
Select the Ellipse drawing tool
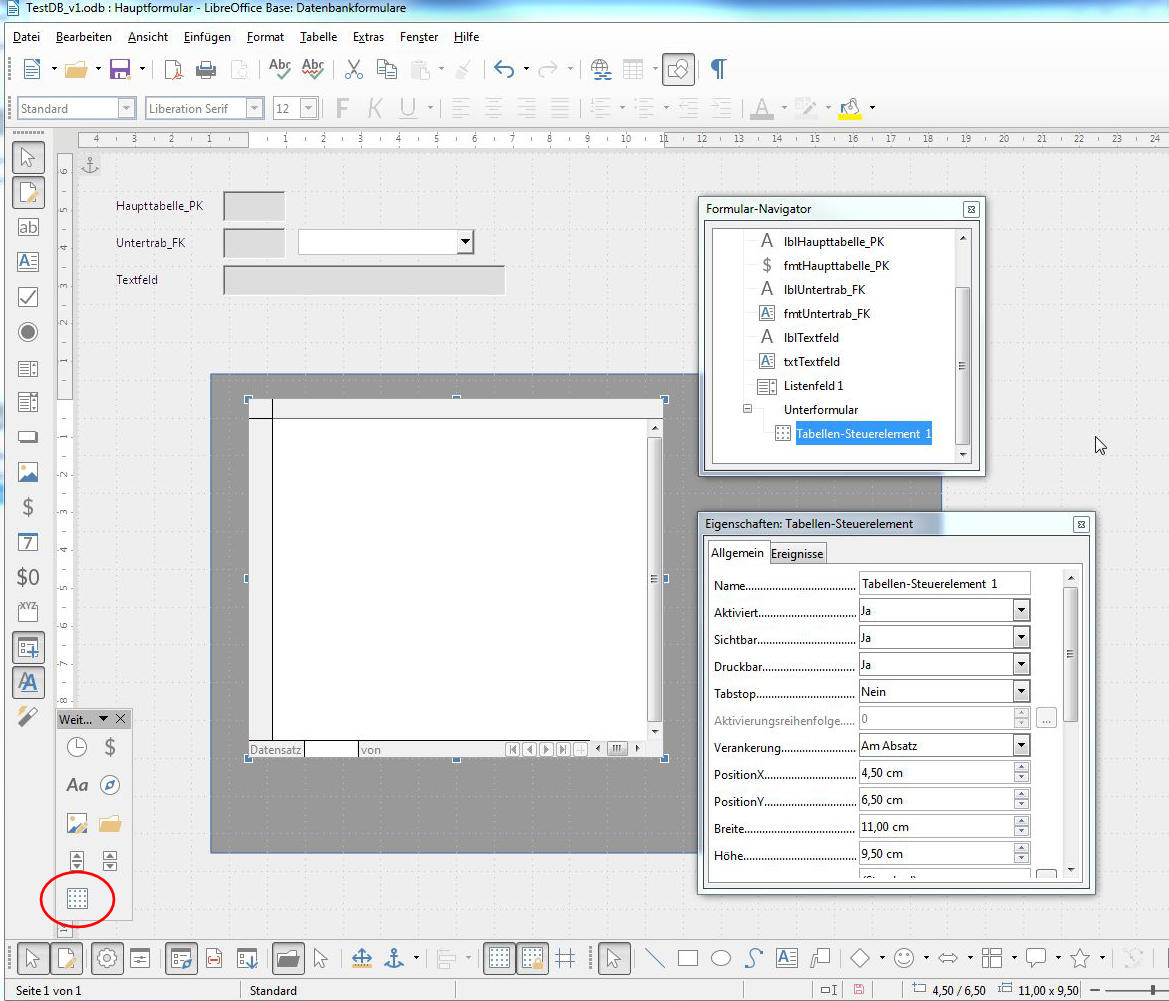[721, 959]
